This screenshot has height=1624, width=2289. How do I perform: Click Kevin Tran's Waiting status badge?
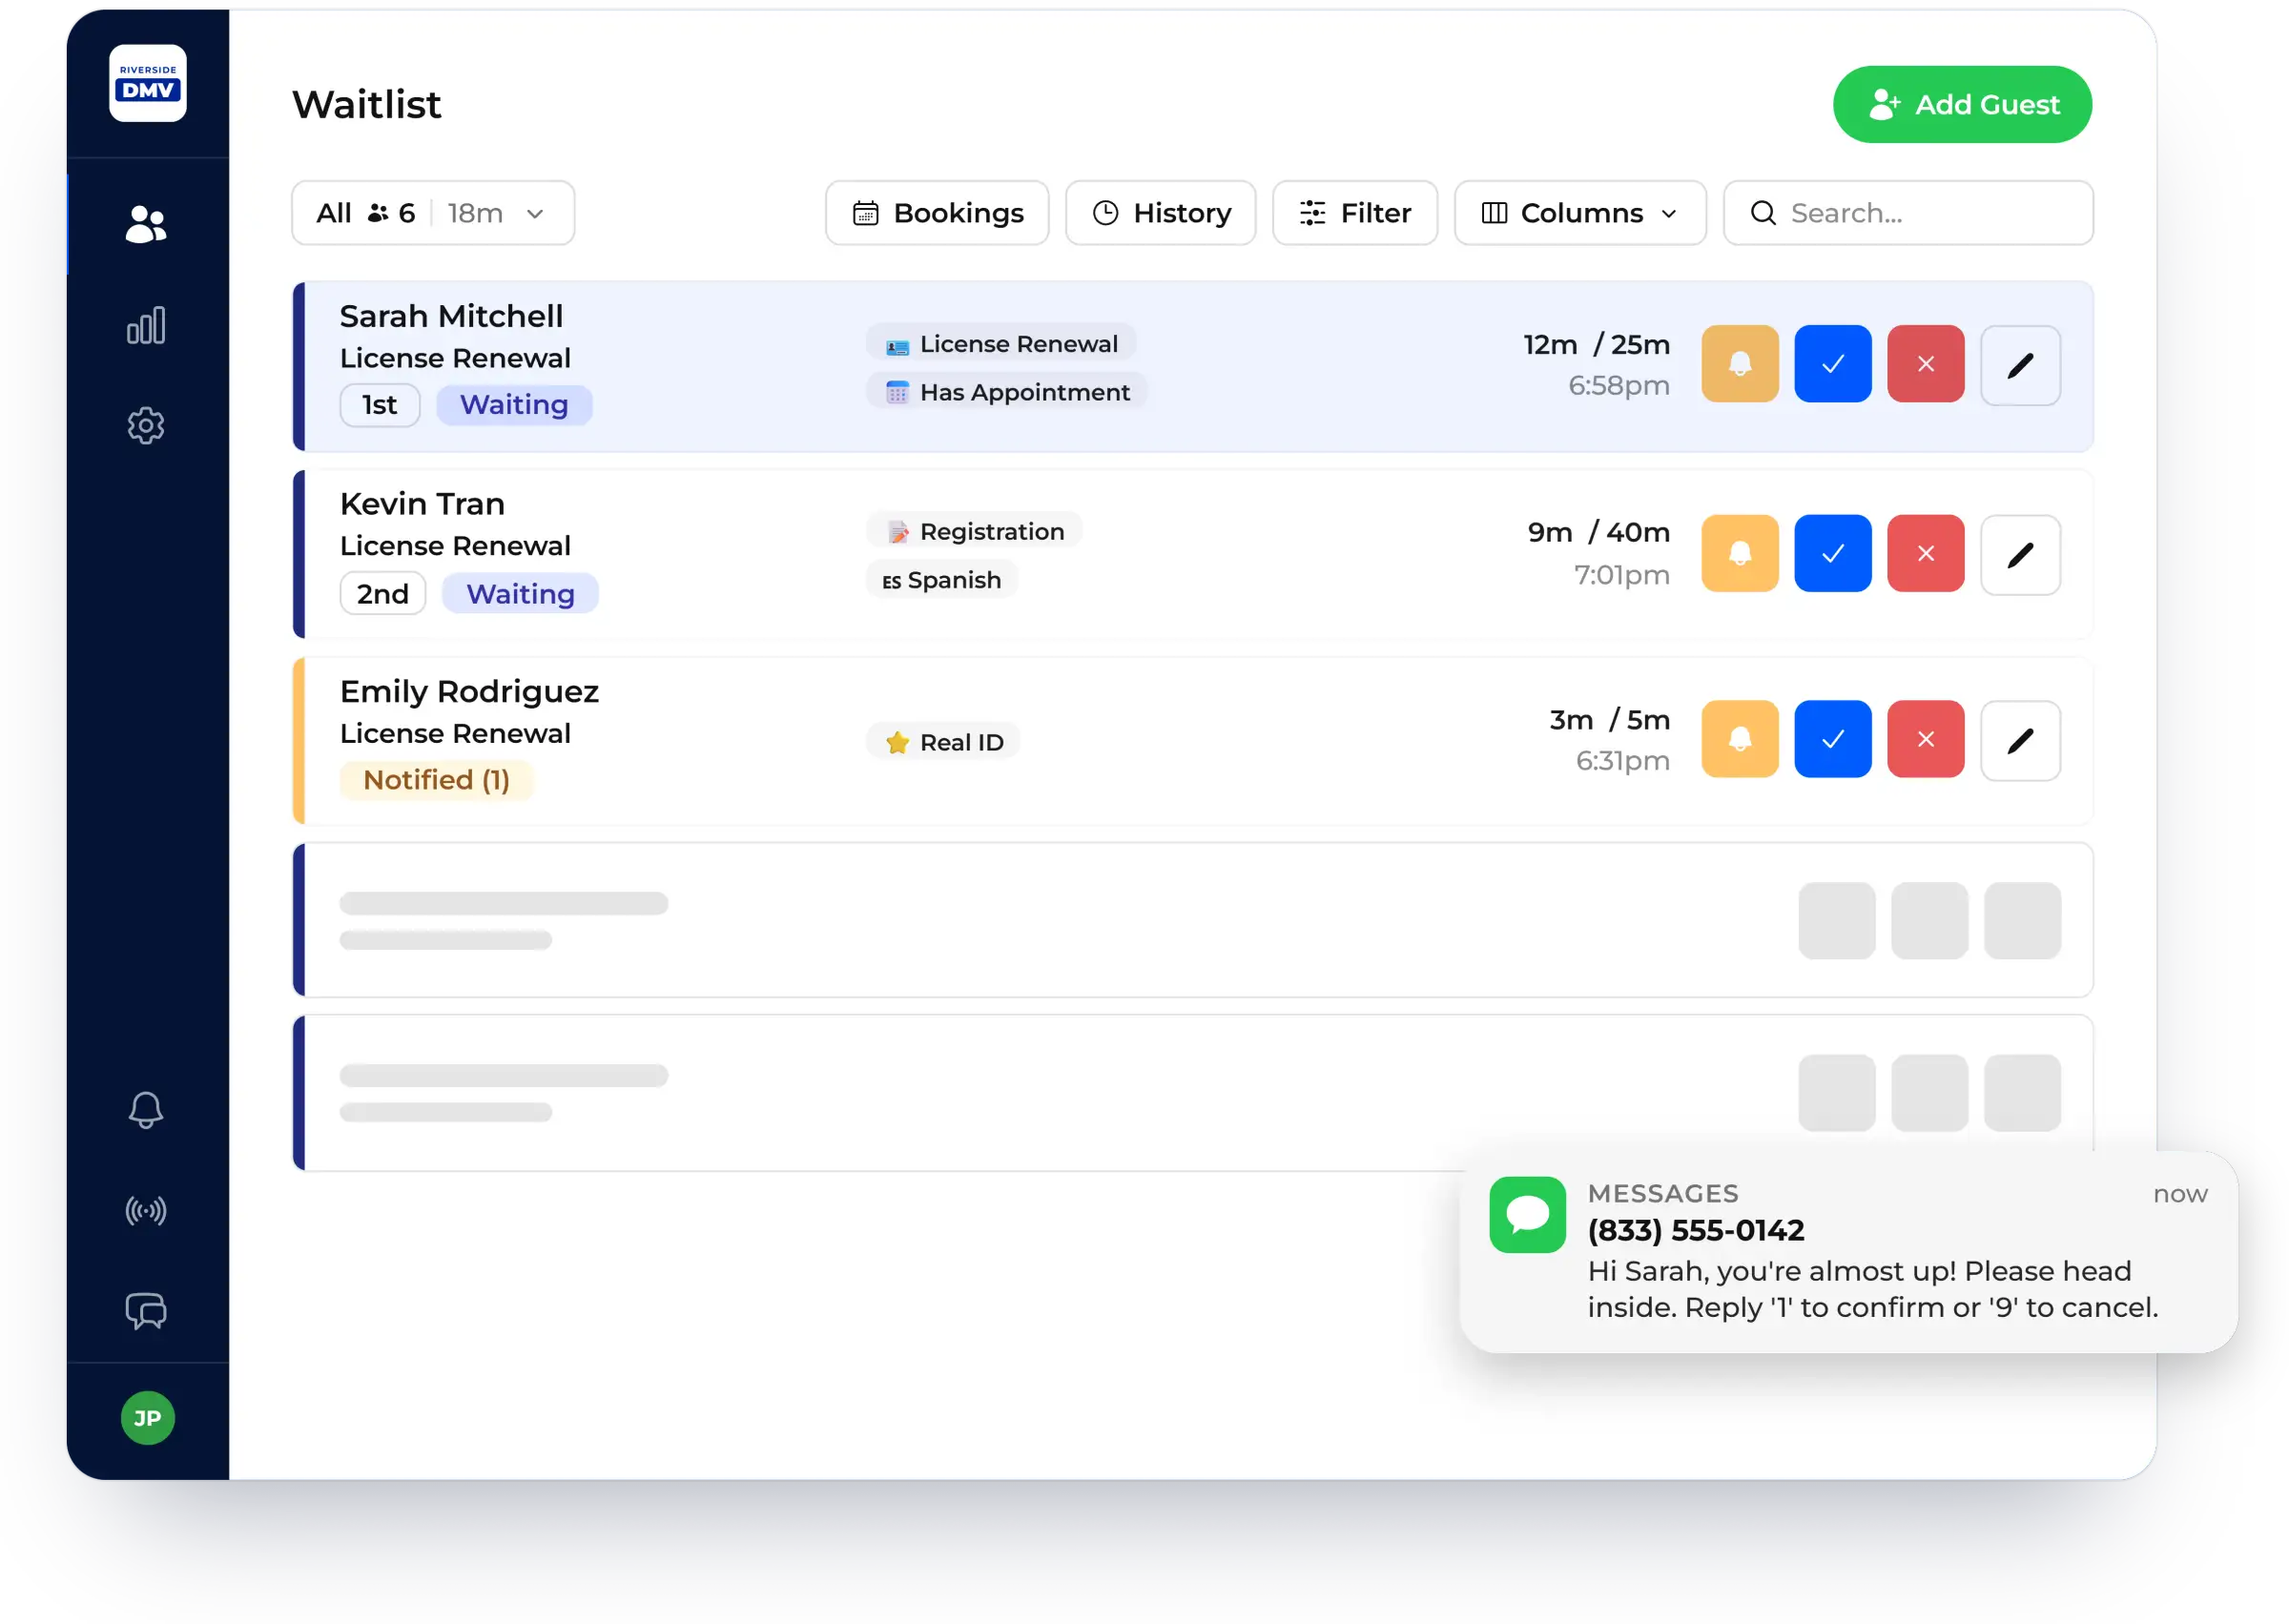(520, 594)
